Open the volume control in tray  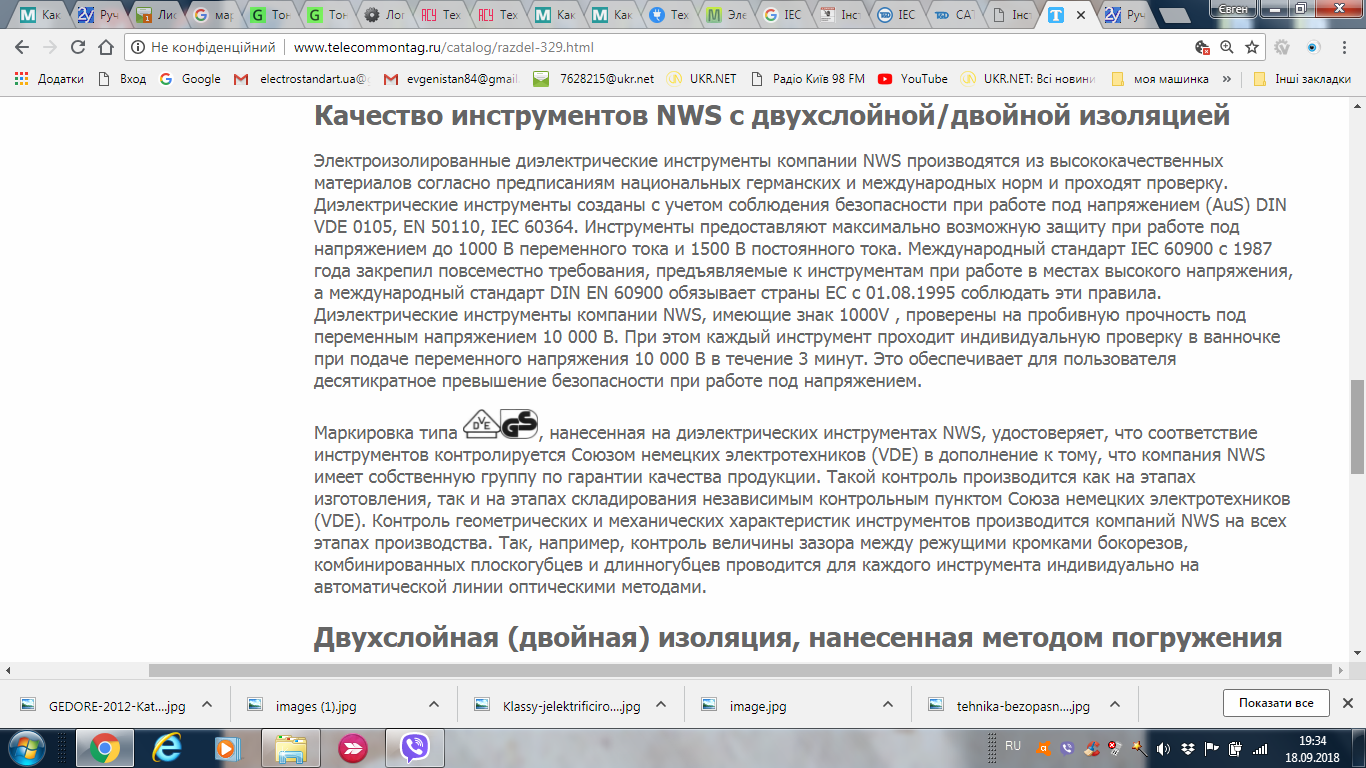point(1161,747)
